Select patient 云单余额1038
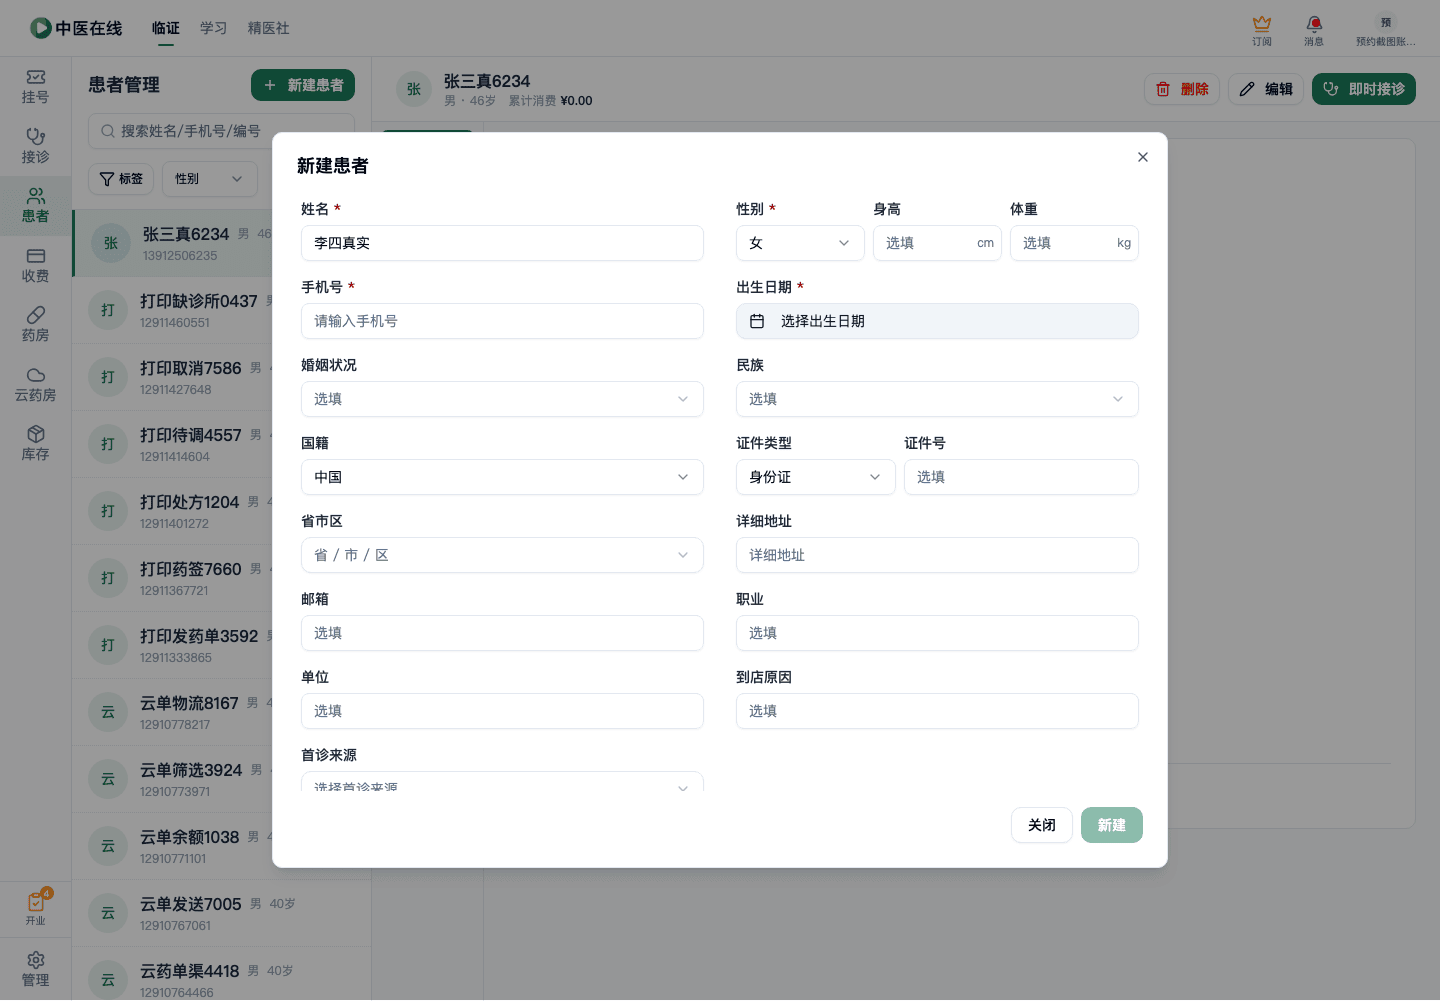Image resolution: width=1440 pixels, height=1001 pixels. point(172,846)
